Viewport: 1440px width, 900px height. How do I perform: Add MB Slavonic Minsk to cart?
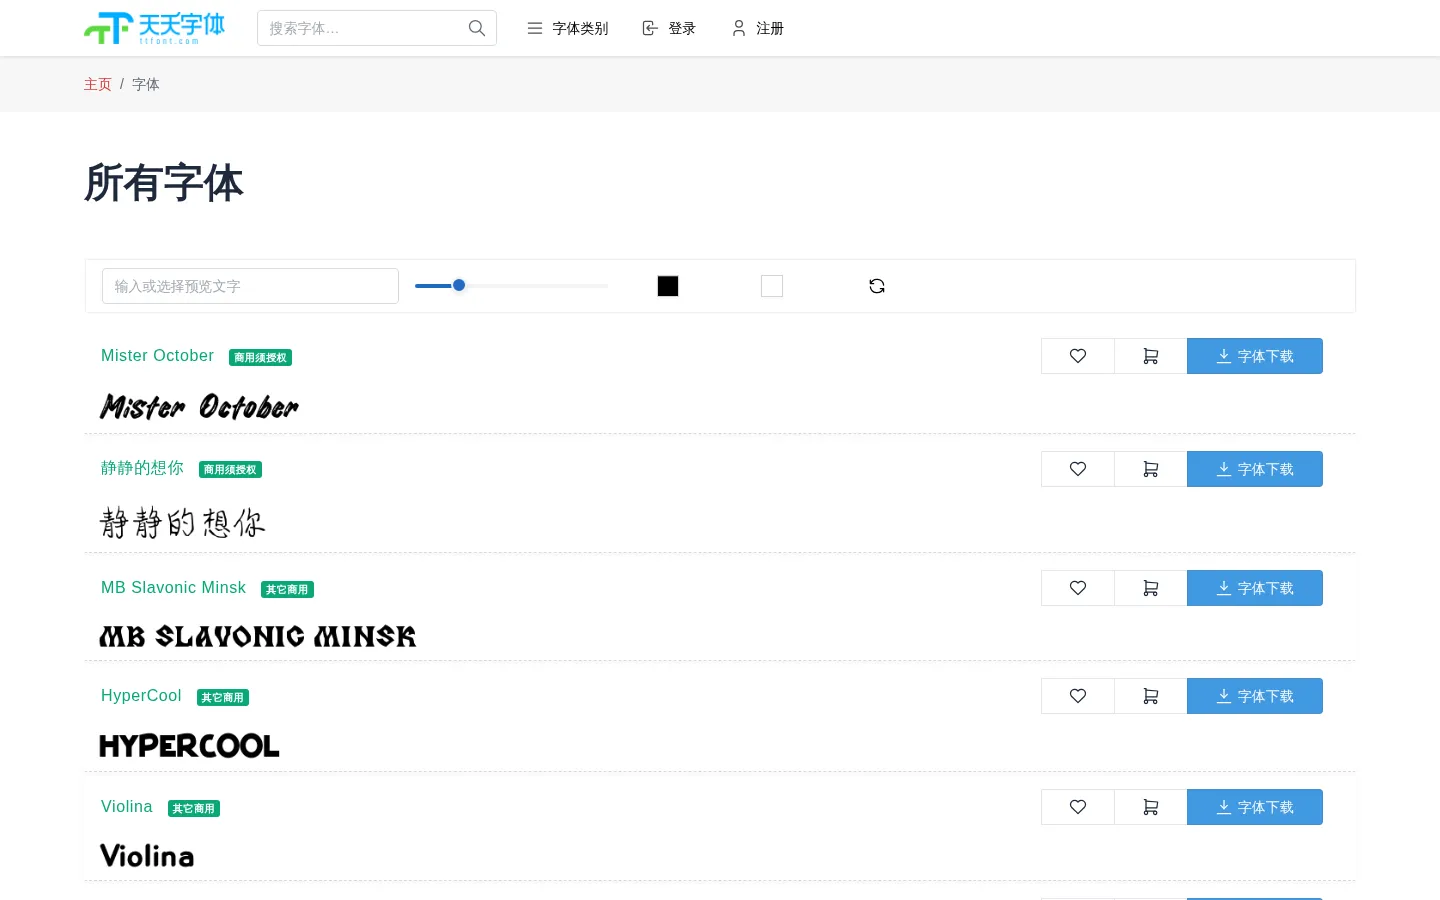pos(1151,588)
